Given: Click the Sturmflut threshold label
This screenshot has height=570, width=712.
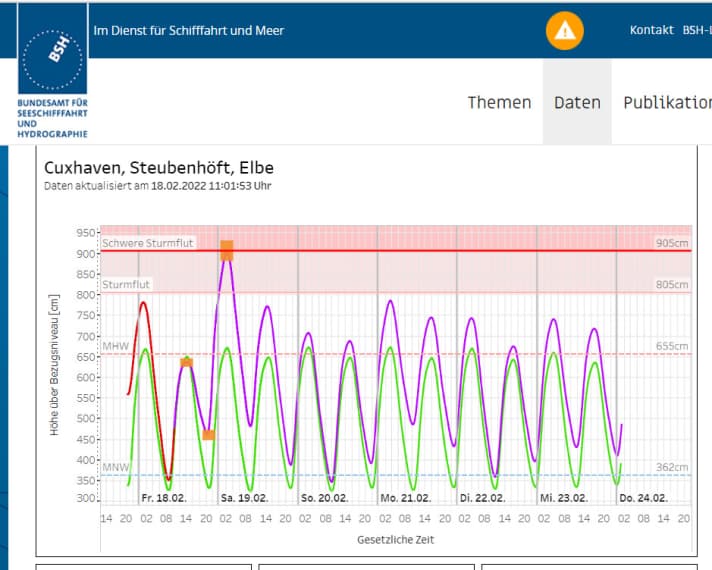Looking at the screenshot, I should click(x=126, y=285).
